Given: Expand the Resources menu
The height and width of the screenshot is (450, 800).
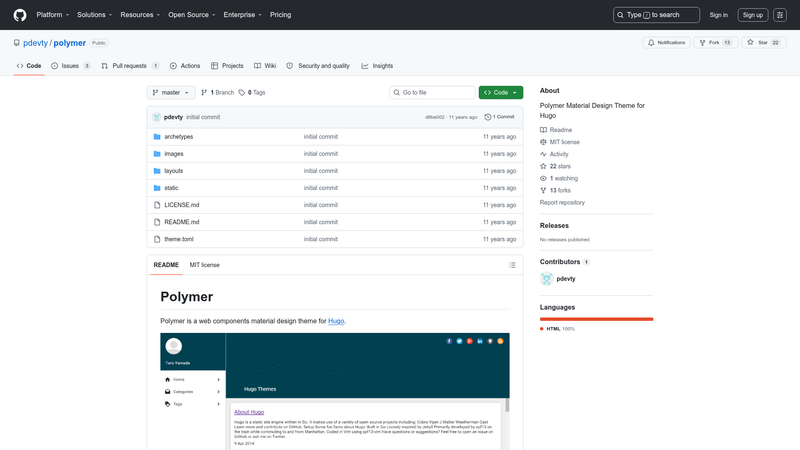Looking at the screenshot, I should [140, 15].
